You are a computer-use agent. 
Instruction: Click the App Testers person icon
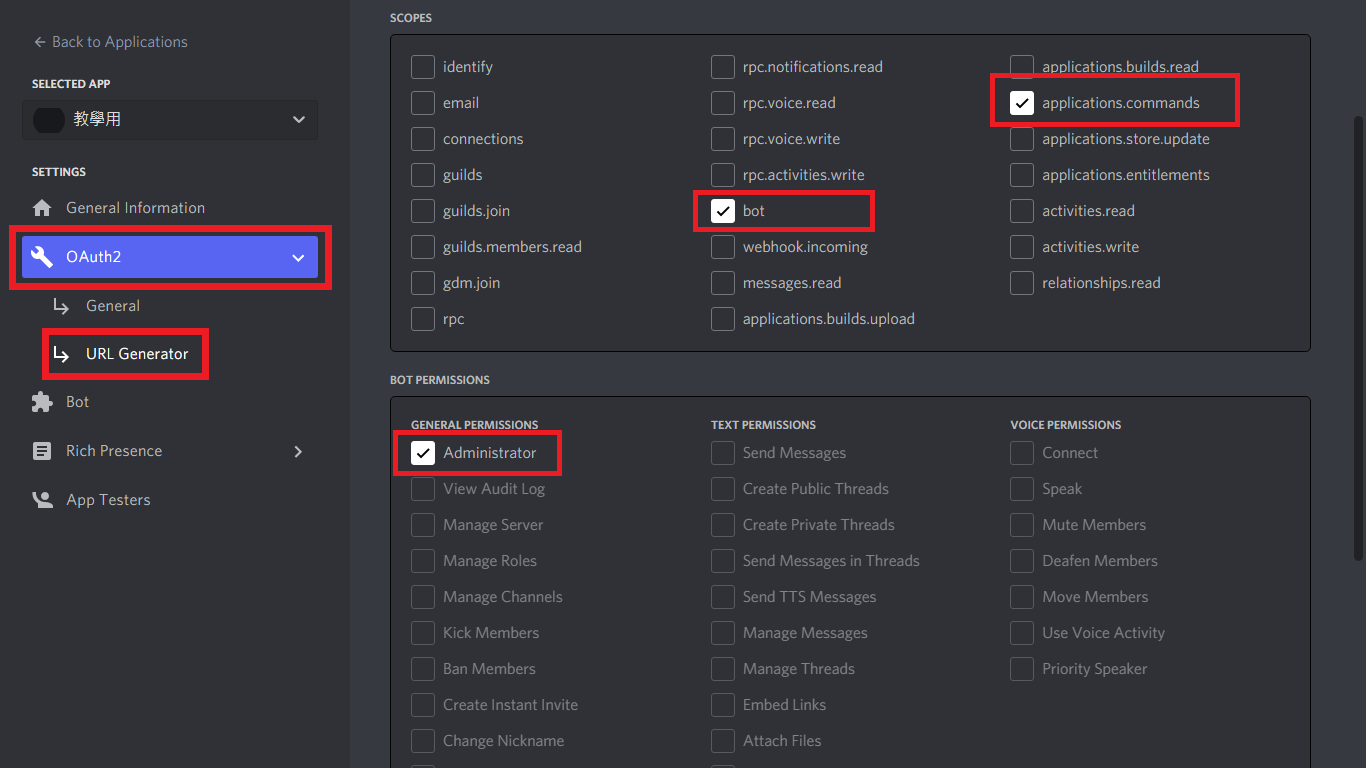[42, 500]
